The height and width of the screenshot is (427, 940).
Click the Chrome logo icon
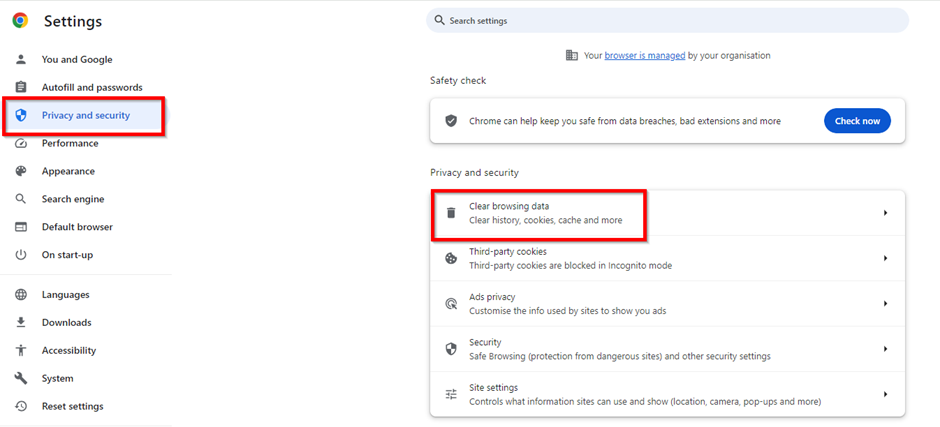(x=20, y=21)
